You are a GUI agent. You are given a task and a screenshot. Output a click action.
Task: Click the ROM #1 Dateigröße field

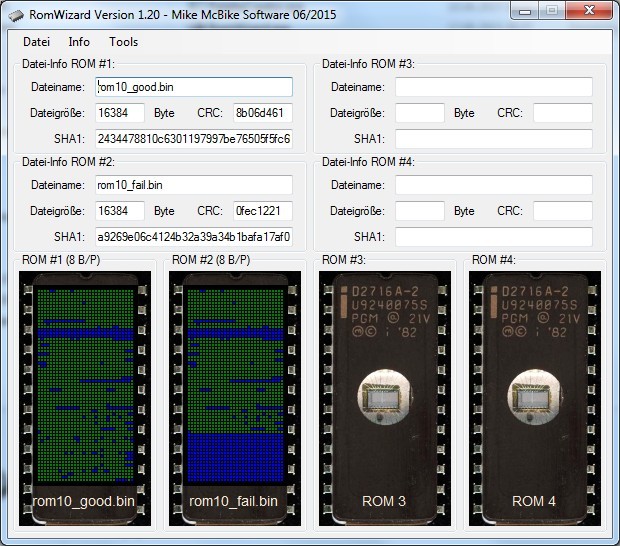click(120, 113)
